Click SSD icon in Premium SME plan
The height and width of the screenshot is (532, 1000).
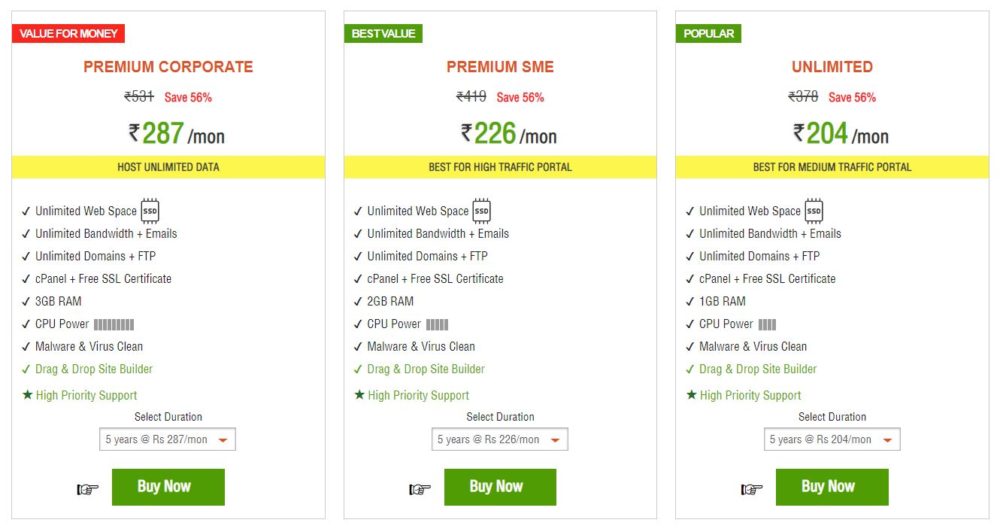pyautogui.click(x=481, y=211)
